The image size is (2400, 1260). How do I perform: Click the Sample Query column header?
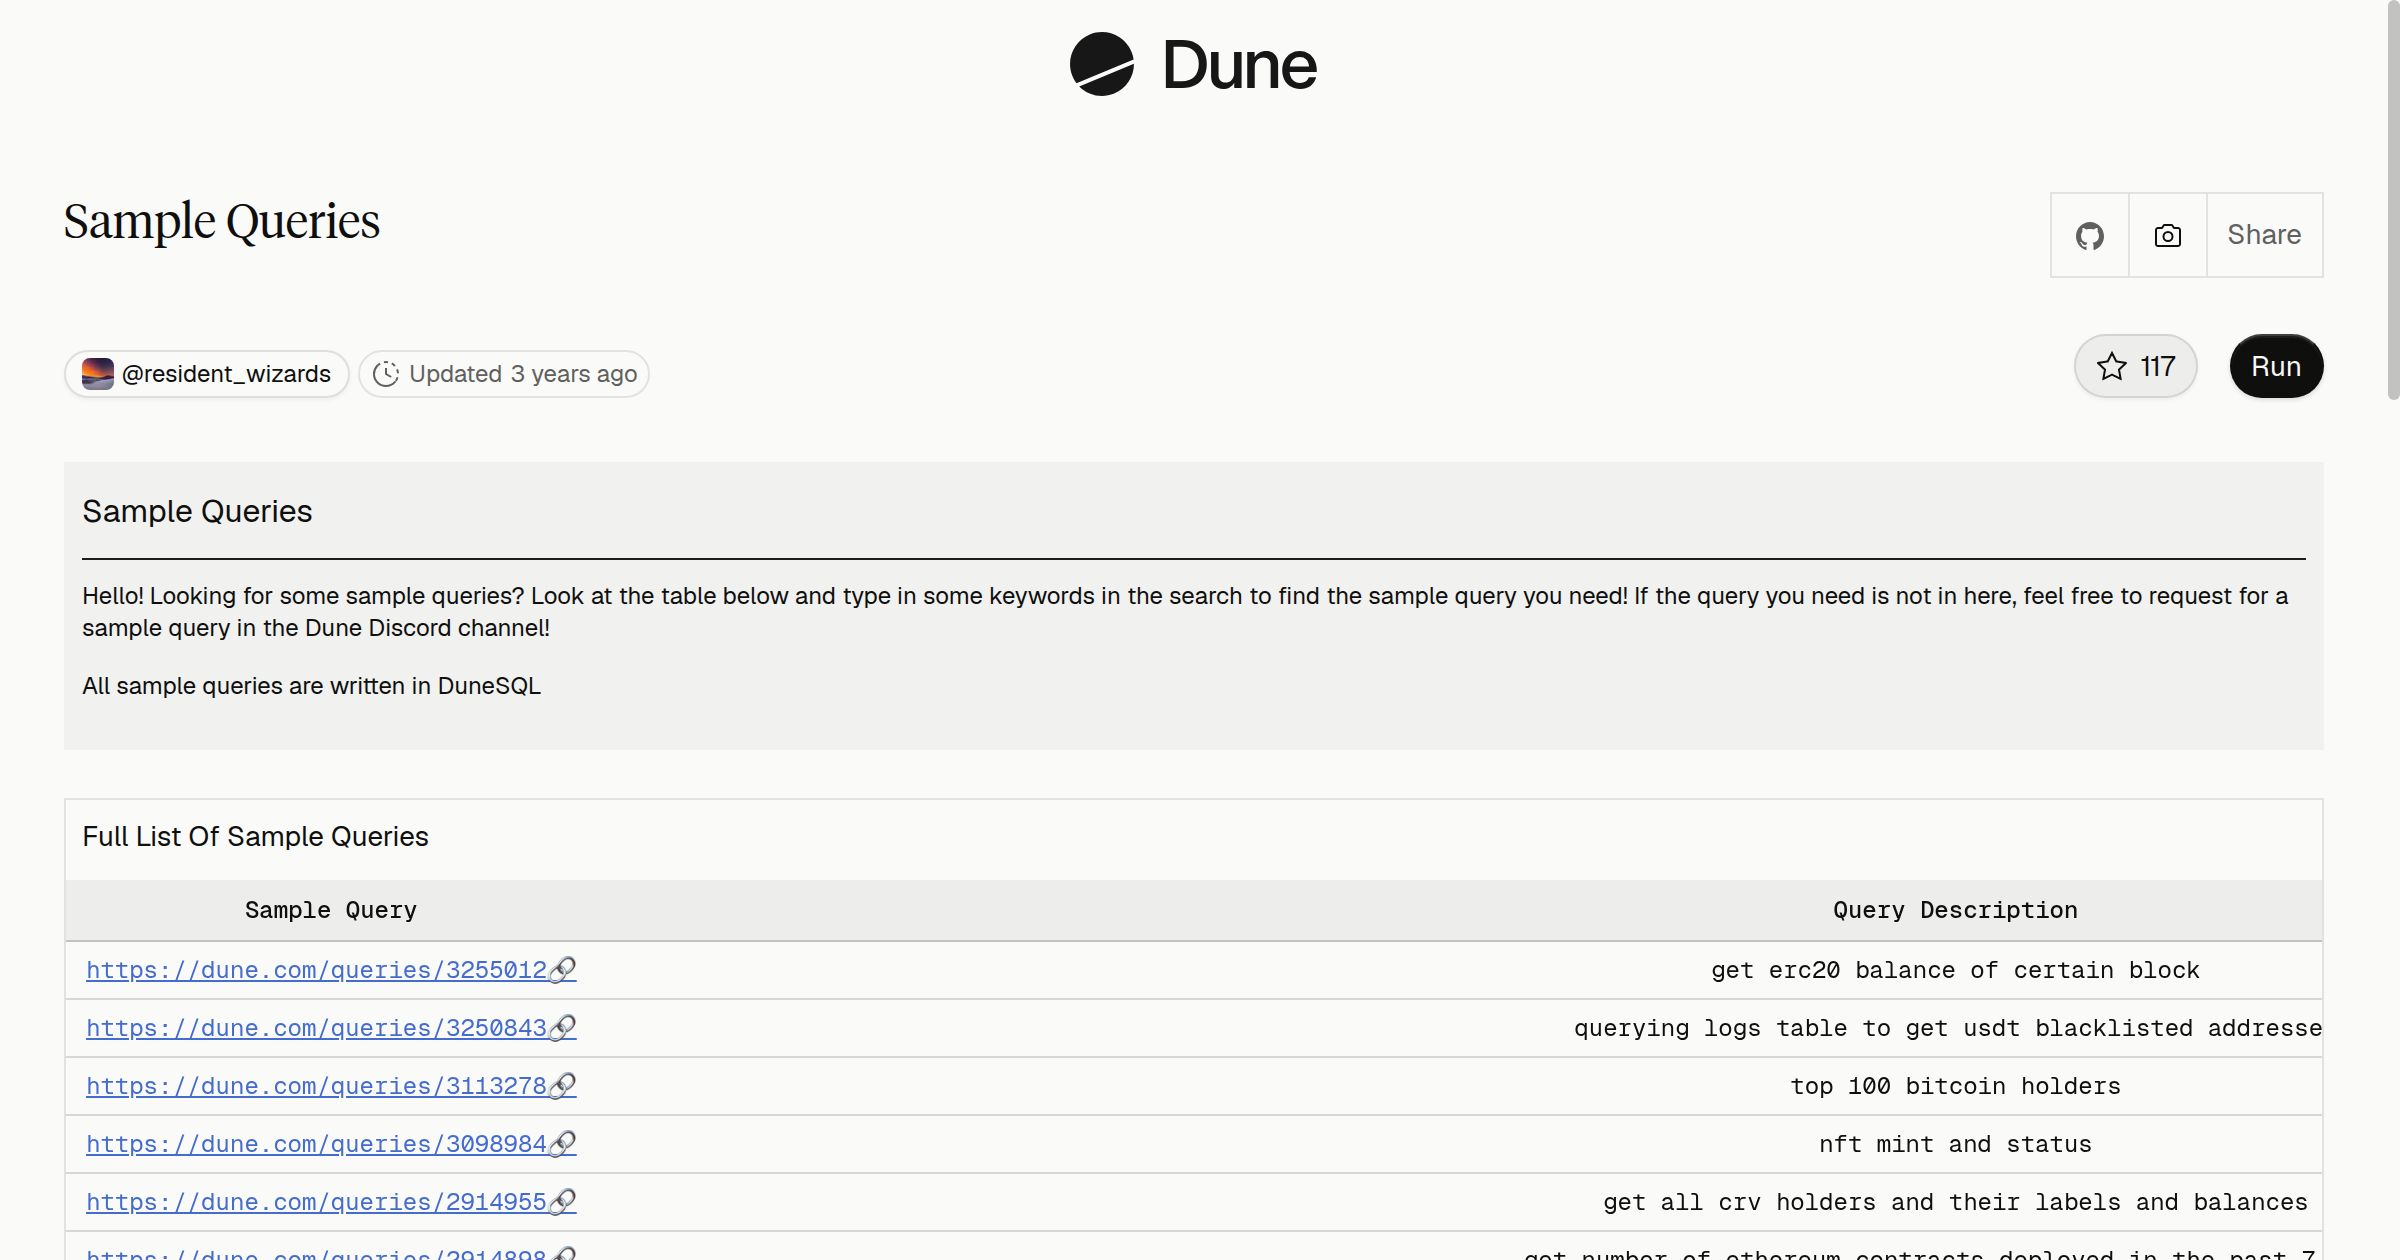pos(331,910)
